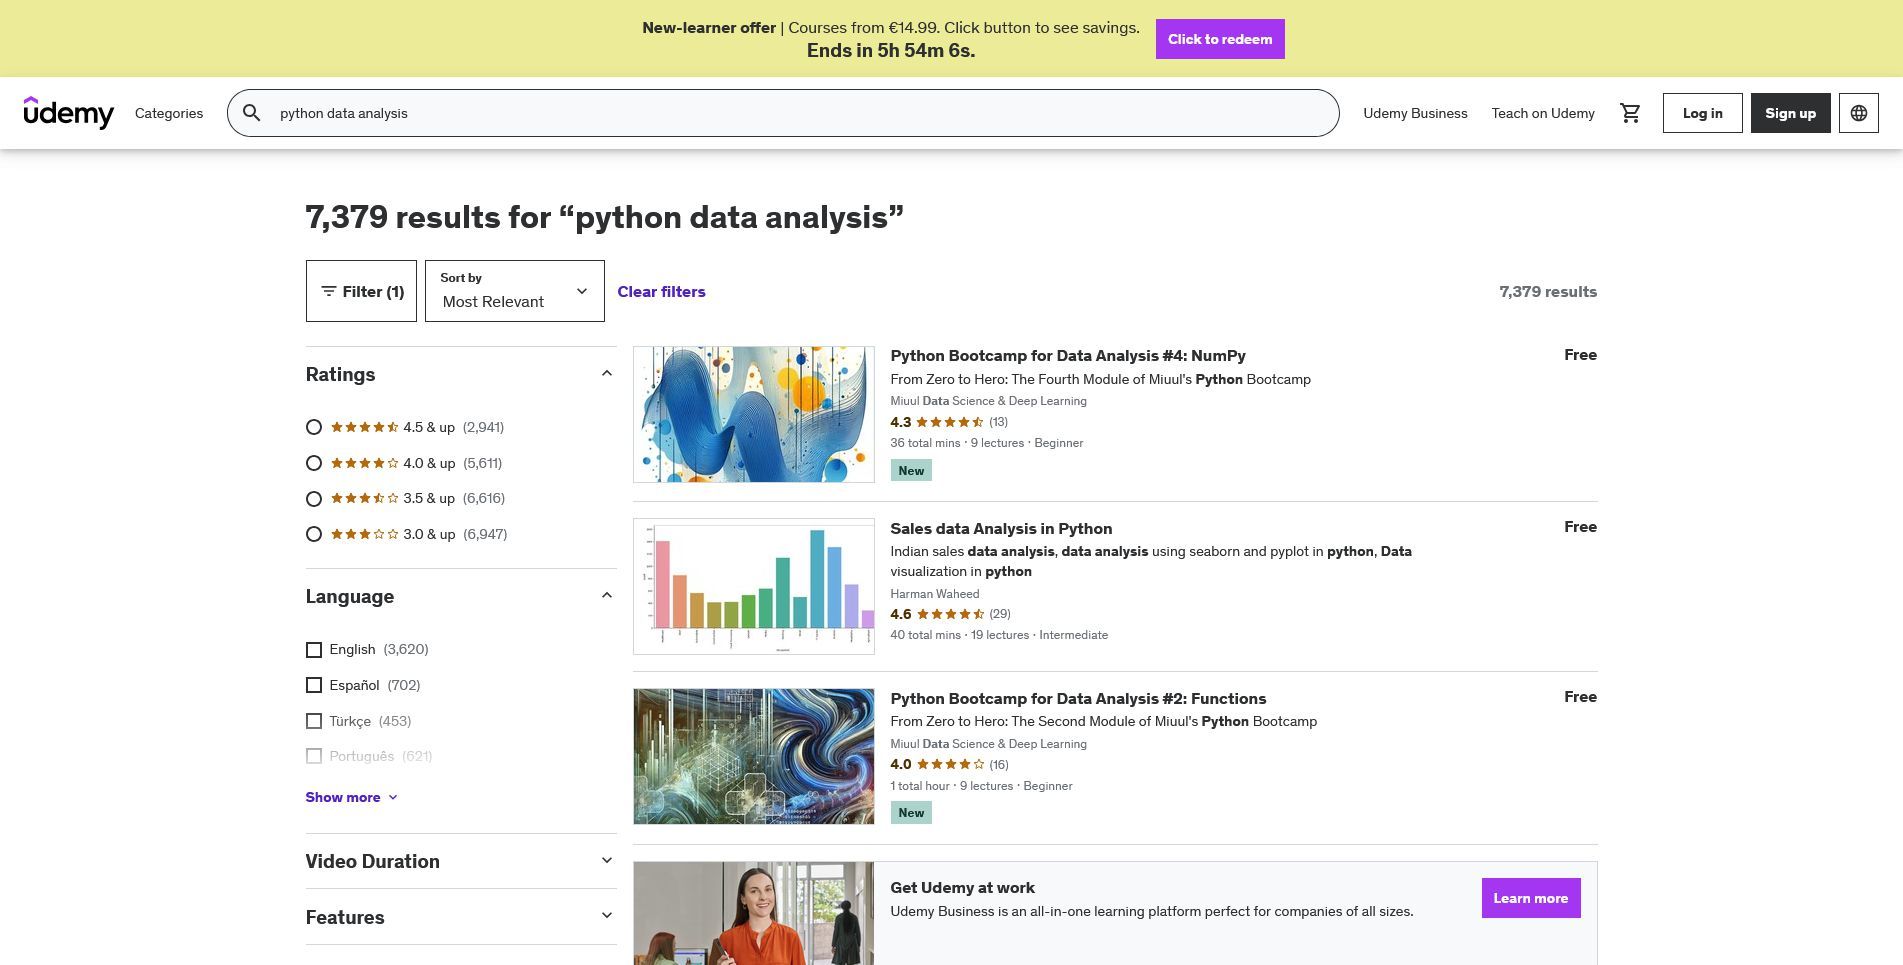
Task: Select 3.5 & up rating radio
Action: coord(314,499)
